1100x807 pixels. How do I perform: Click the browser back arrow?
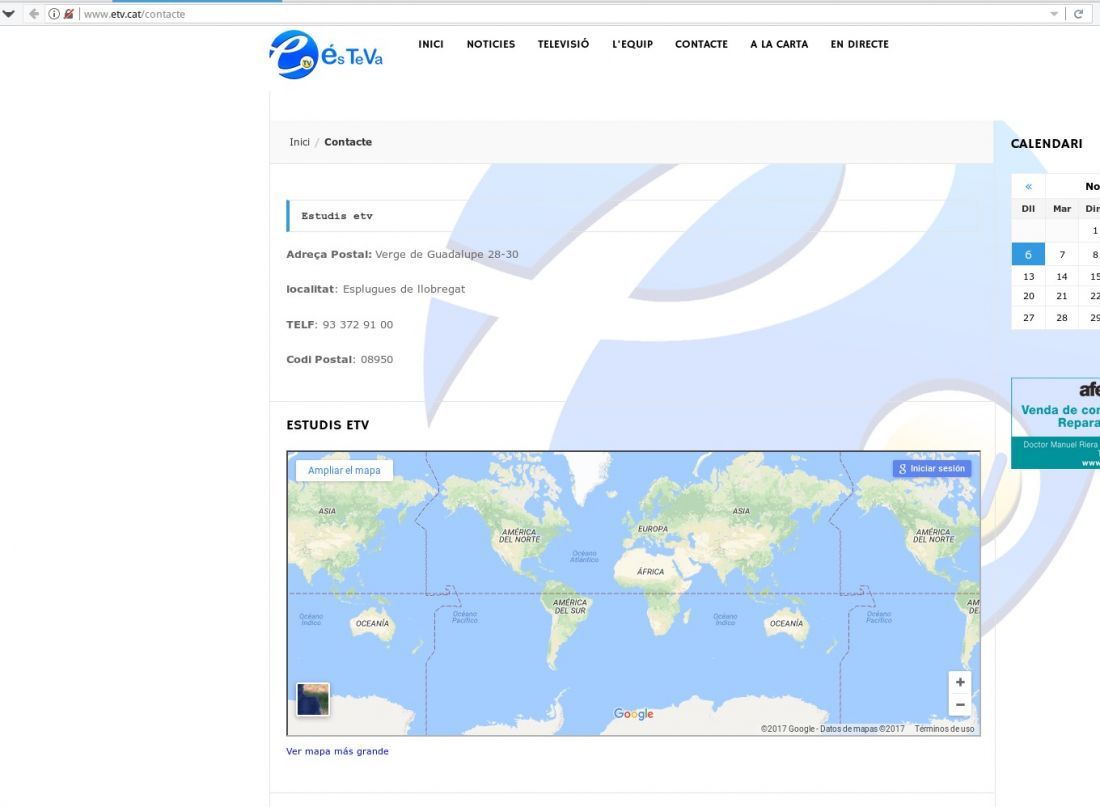(34, 14)
